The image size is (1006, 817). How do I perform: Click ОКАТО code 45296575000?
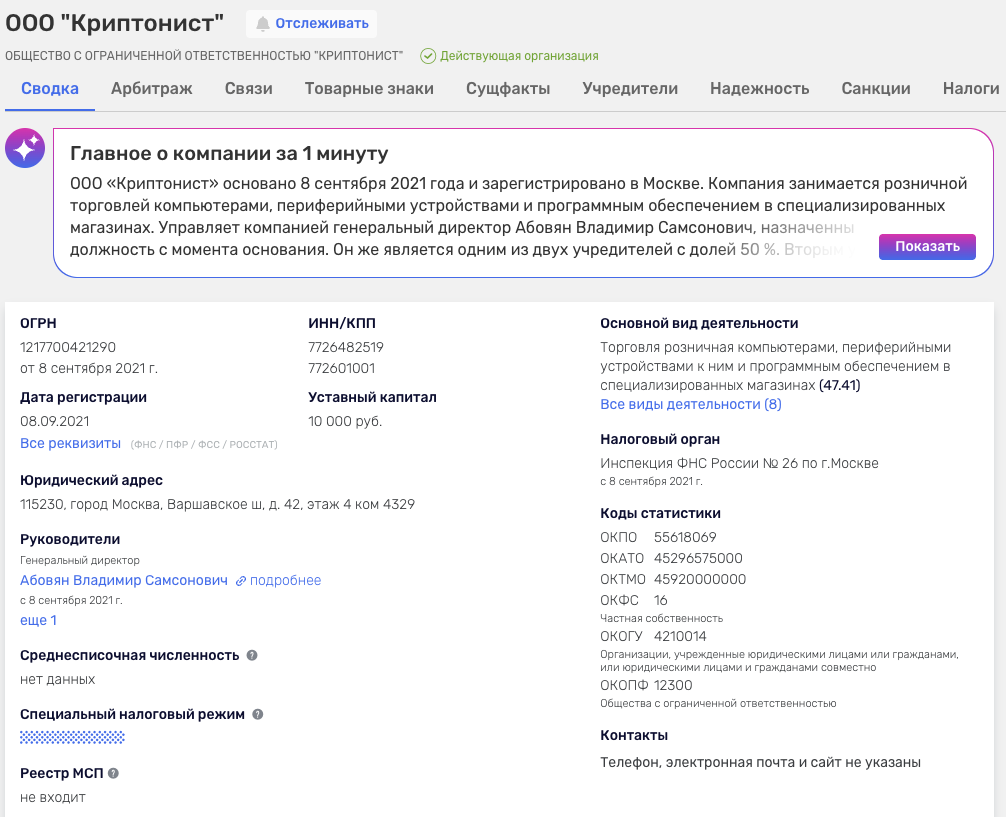click(698, 558)
